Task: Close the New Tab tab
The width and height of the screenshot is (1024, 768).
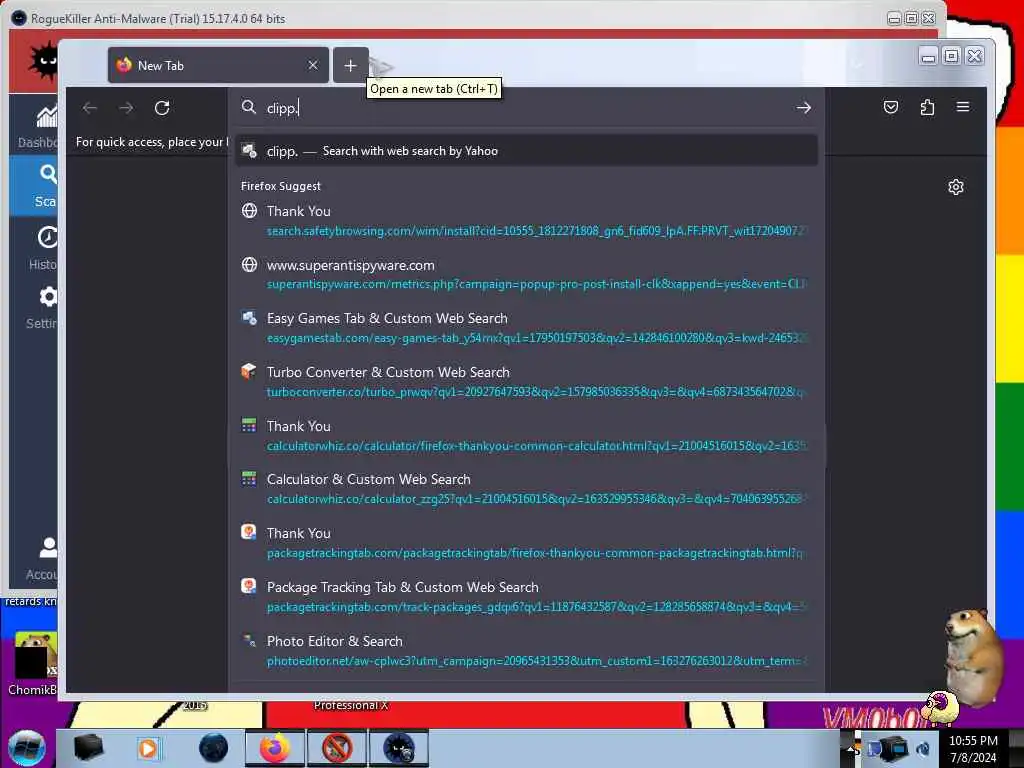Action: pyautogui.click(x=313, y=65)
